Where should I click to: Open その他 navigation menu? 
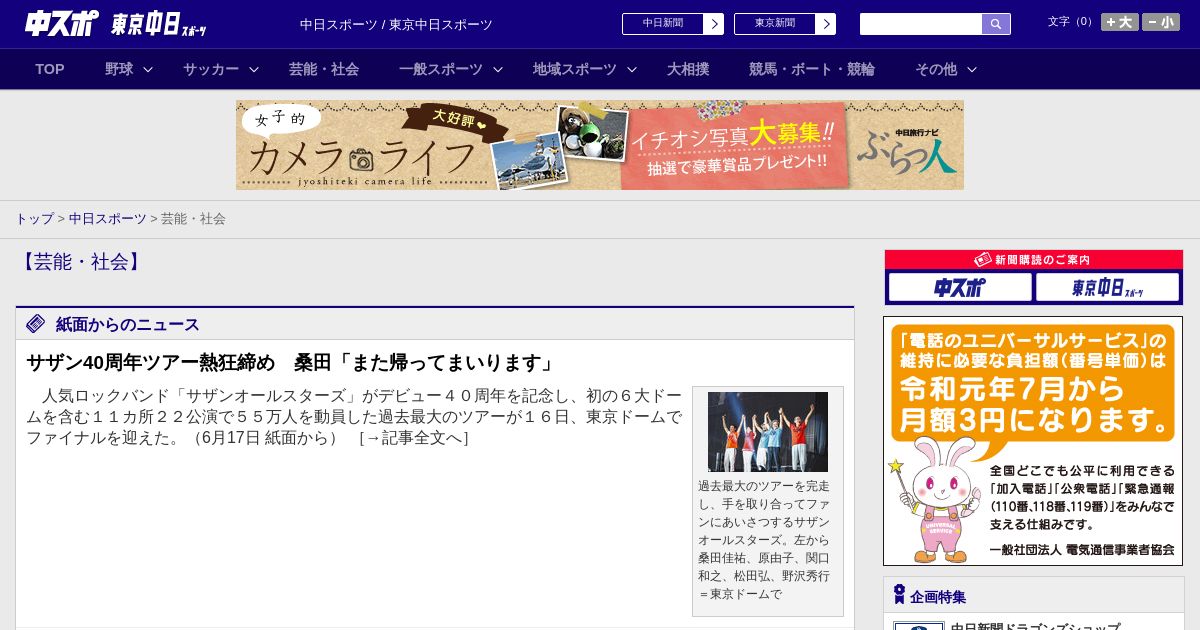point(936,69)
